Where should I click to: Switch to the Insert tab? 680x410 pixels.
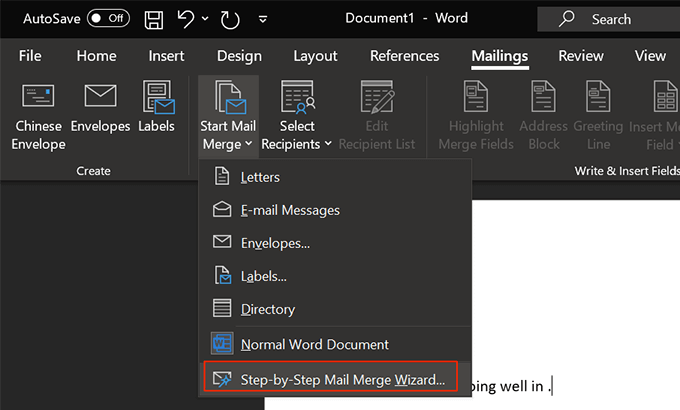(x=166, y=56)
